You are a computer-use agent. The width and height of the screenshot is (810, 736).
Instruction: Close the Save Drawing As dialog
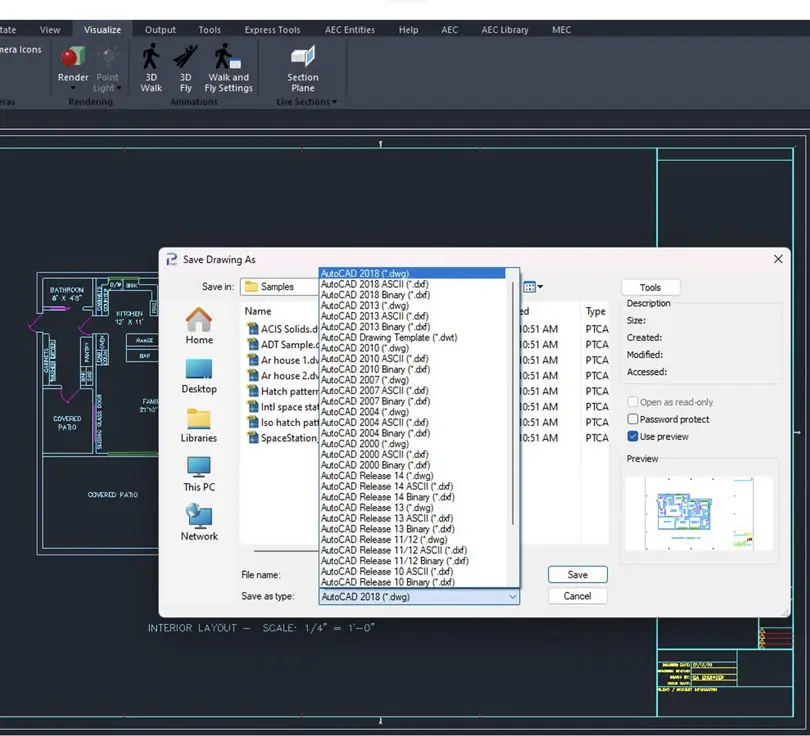778,259
